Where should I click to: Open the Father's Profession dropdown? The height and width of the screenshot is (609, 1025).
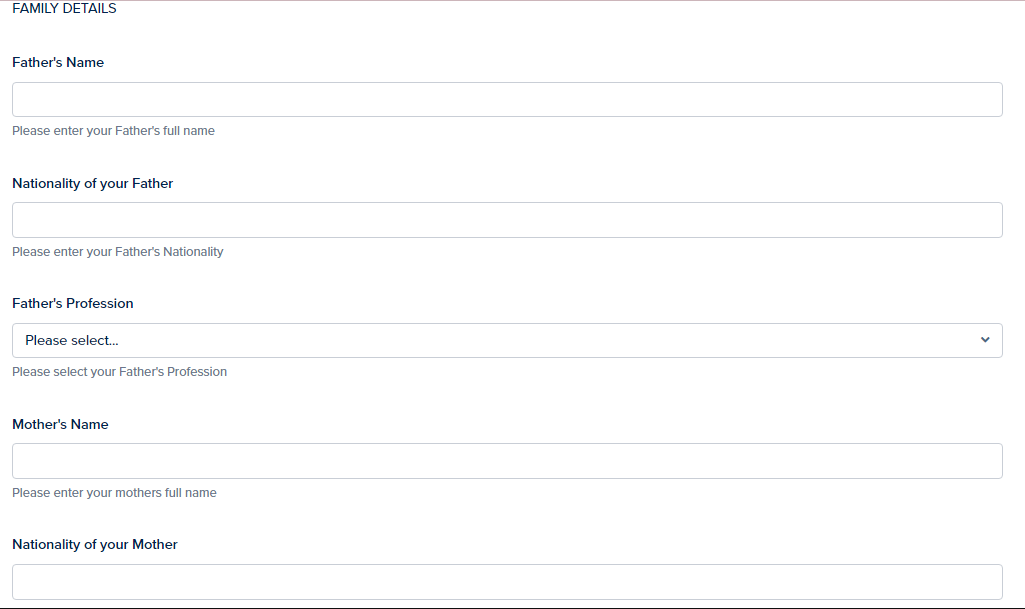point(507,340)
